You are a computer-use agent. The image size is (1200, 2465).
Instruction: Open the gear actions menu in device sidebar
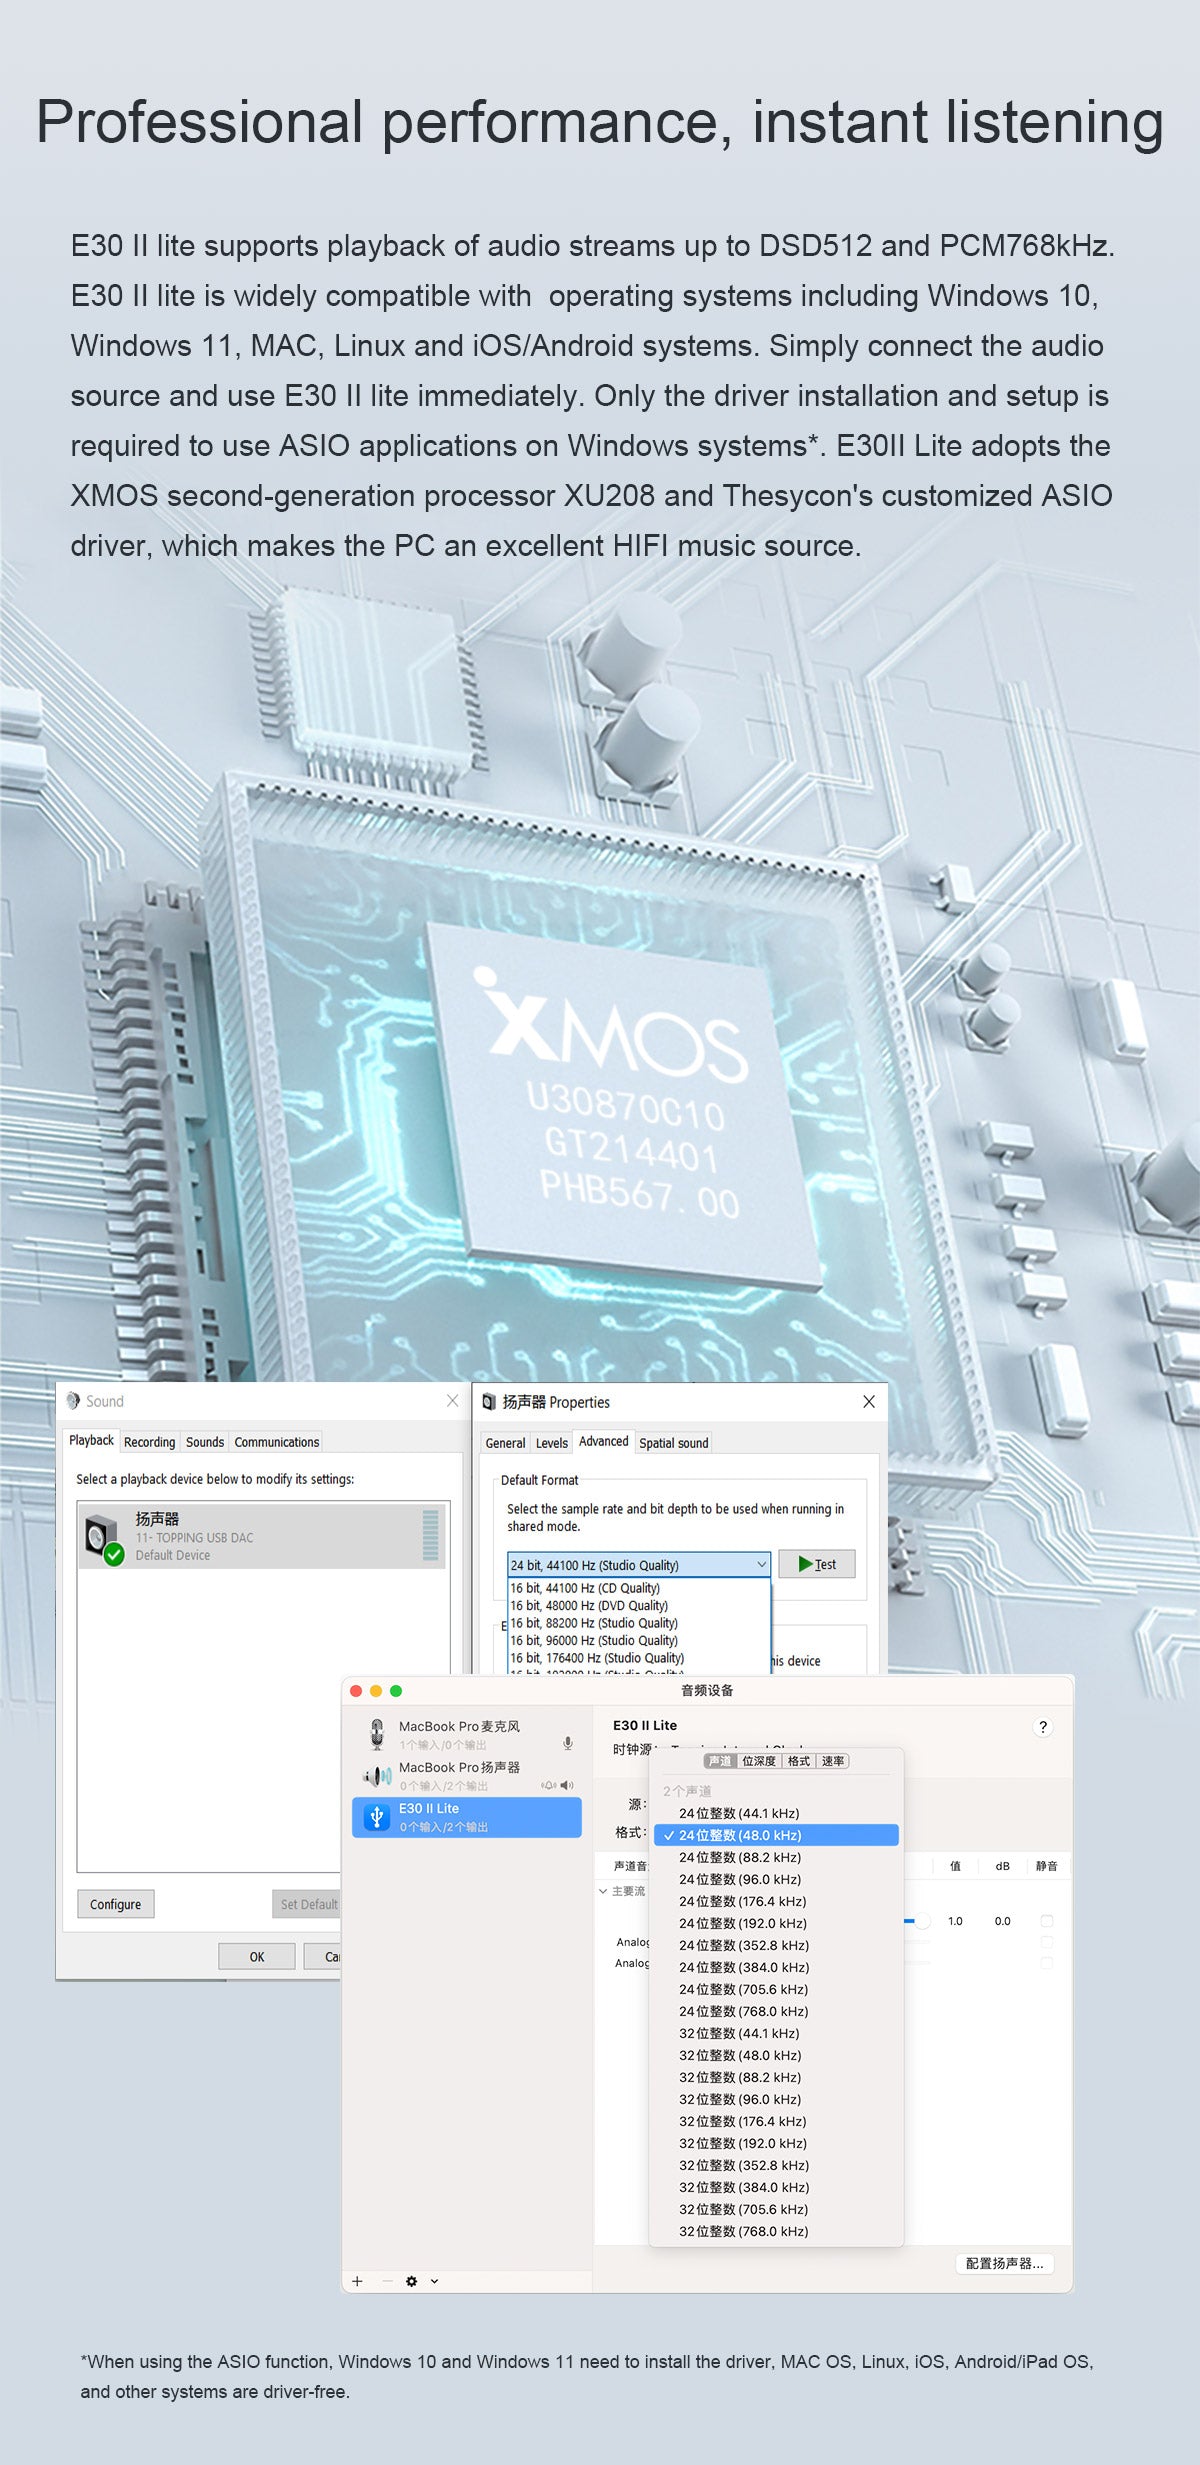[x=412, y=2281]
